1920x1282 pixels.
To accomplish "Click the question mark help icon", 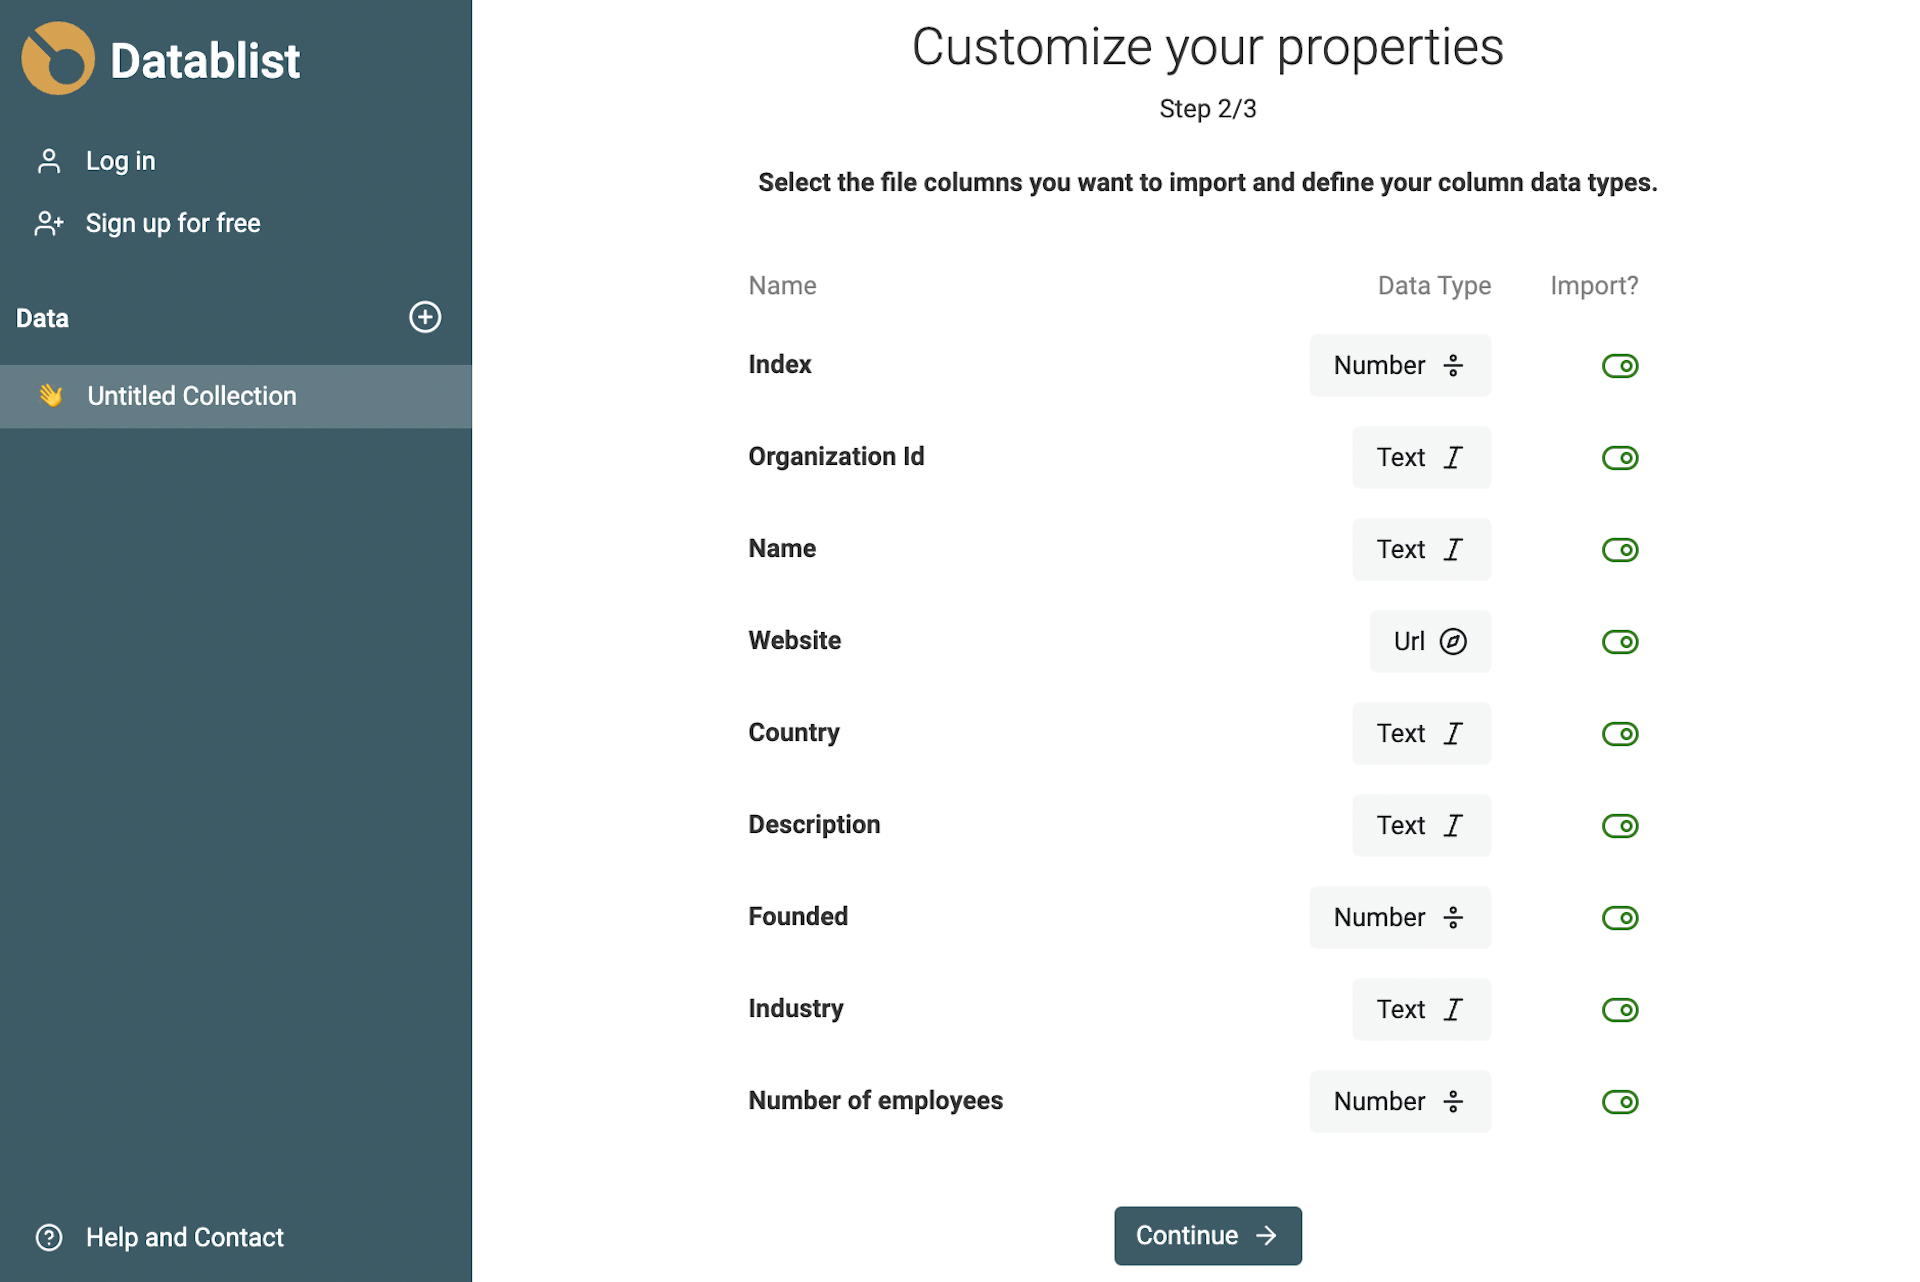I will (x=47, y=1237).
